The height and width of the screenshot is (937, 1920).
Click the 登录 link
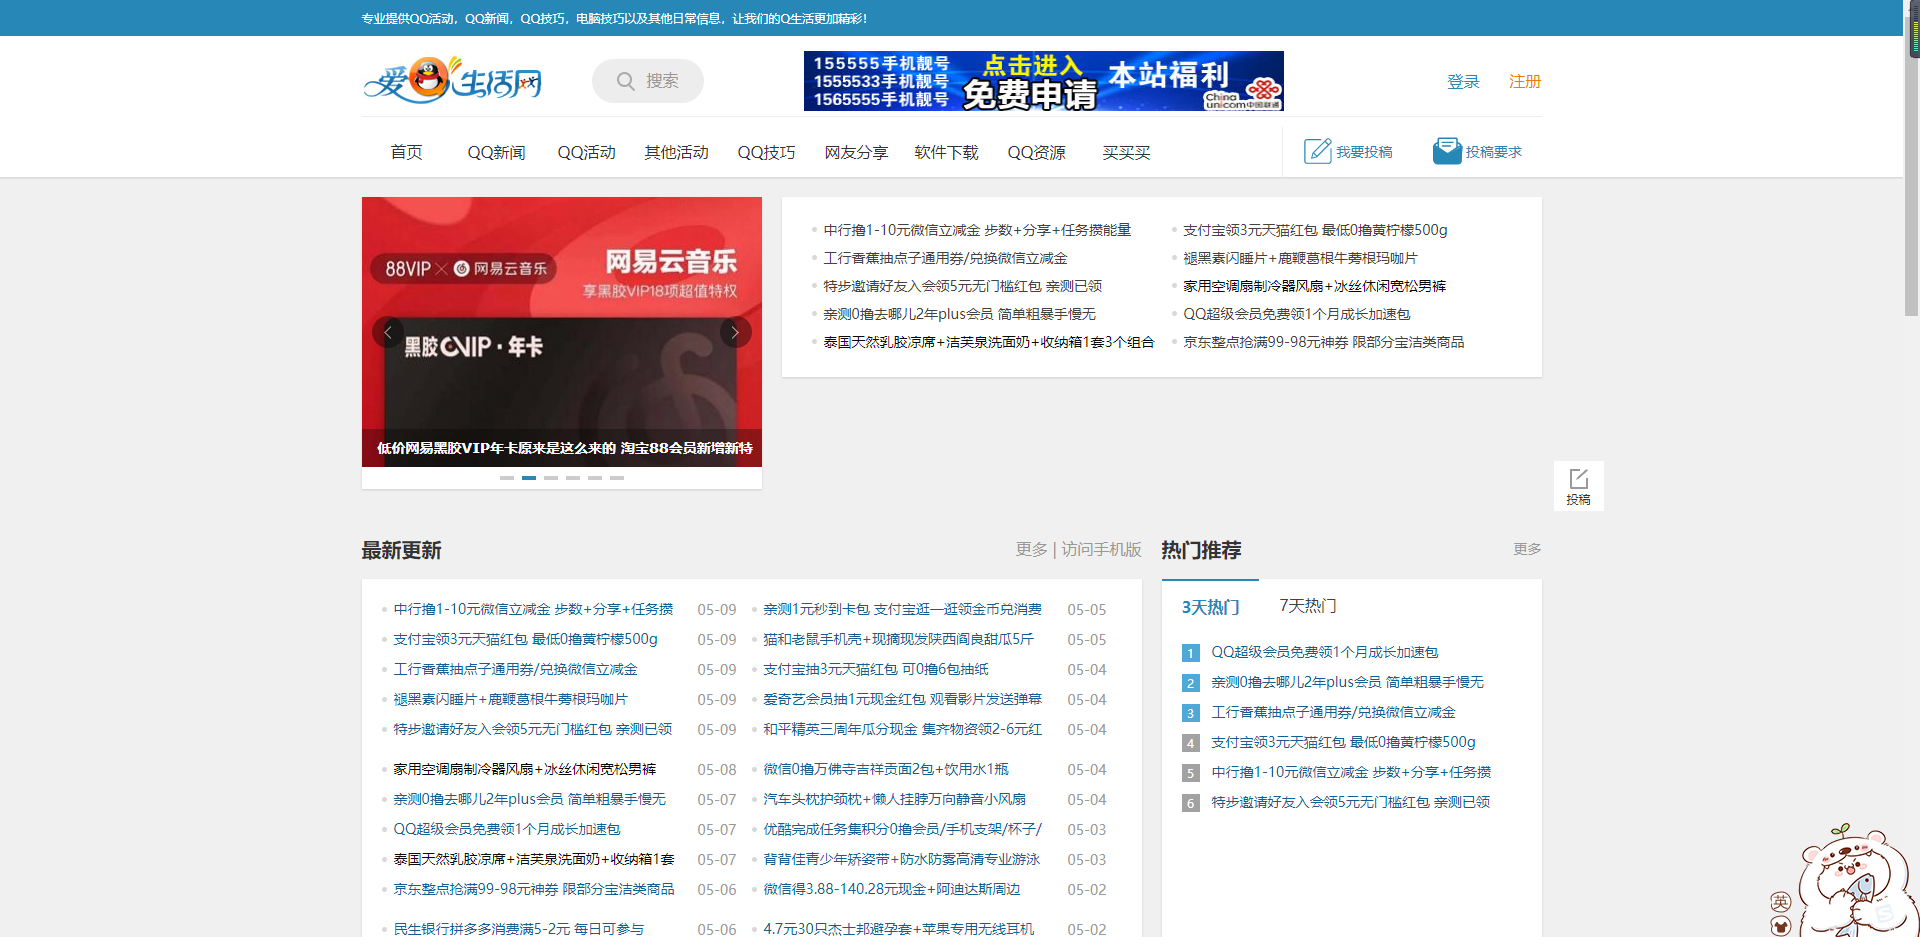tap(1463, 81)
